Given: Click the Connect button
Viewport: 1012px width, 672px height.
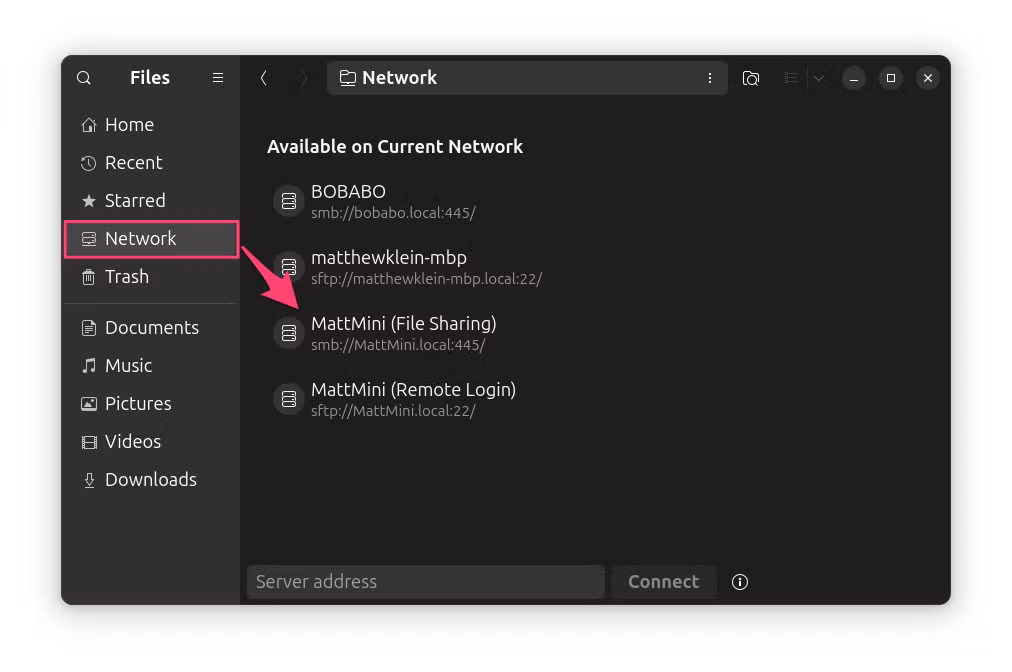Looking at the screenshot, I should pyautogui.click(x=663, y=582).
